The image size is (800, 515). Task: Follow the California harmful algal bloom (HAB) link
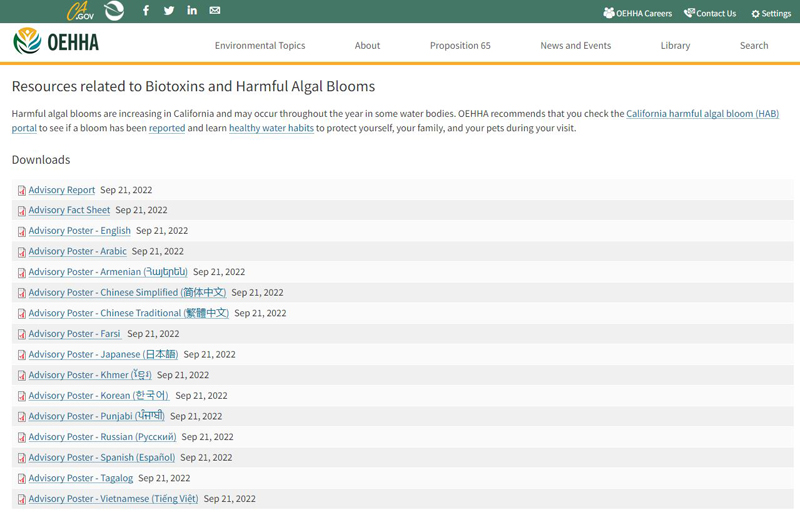(x=702, y=114)
